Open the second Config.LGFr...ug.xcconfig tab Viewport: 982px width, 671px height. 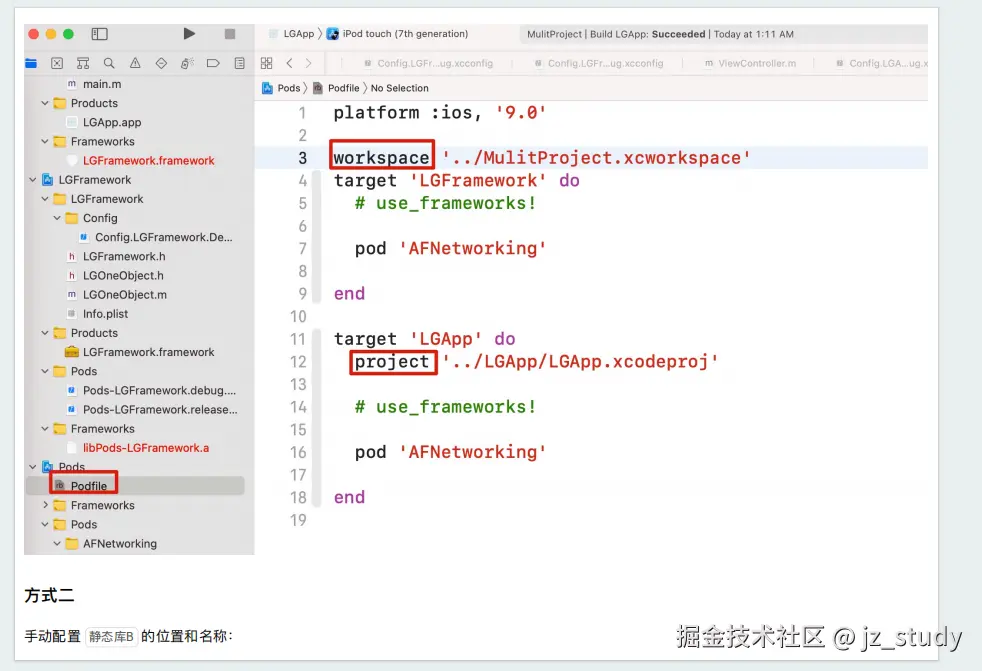pyautogui.click(x=599, y=63)
